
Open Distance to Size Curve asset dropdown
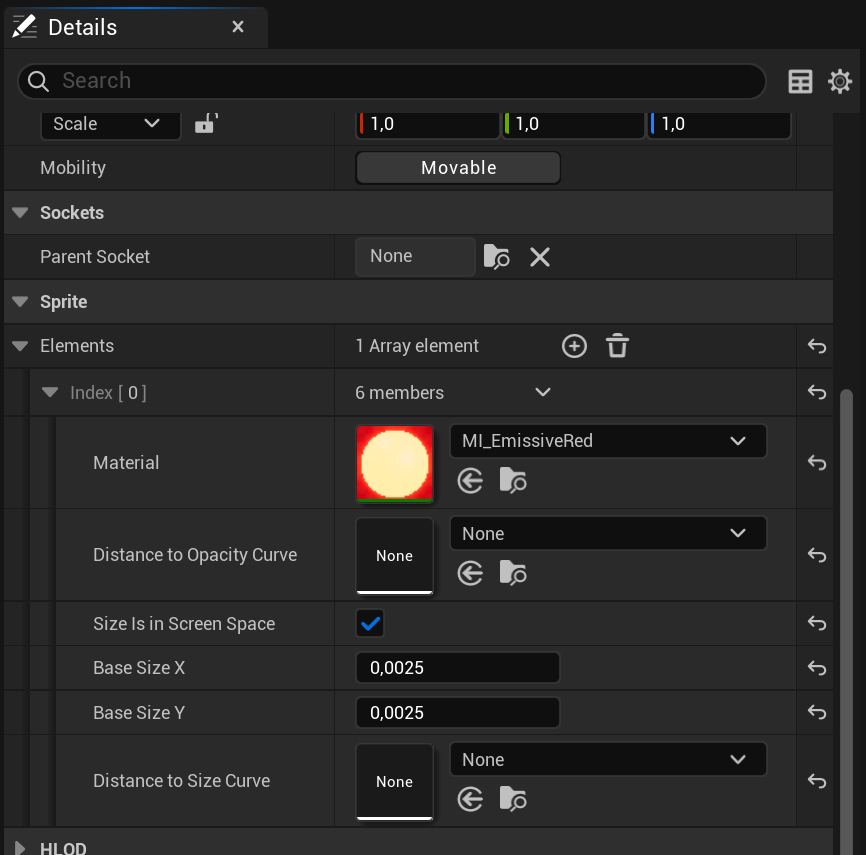[608, 759]
